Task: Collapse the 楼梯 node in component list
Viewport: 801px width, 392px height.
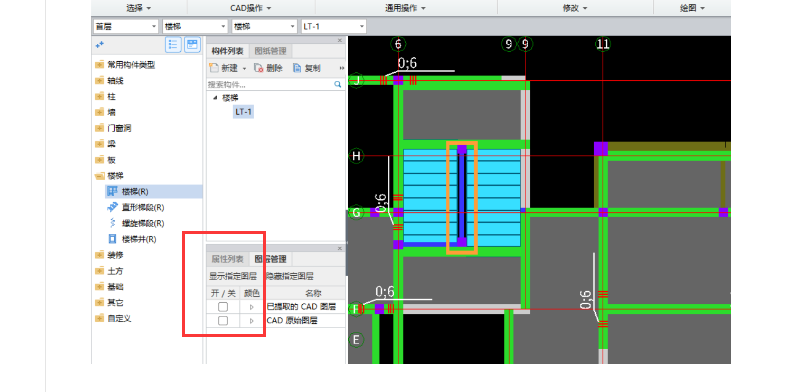Action: tap(215, 98)
